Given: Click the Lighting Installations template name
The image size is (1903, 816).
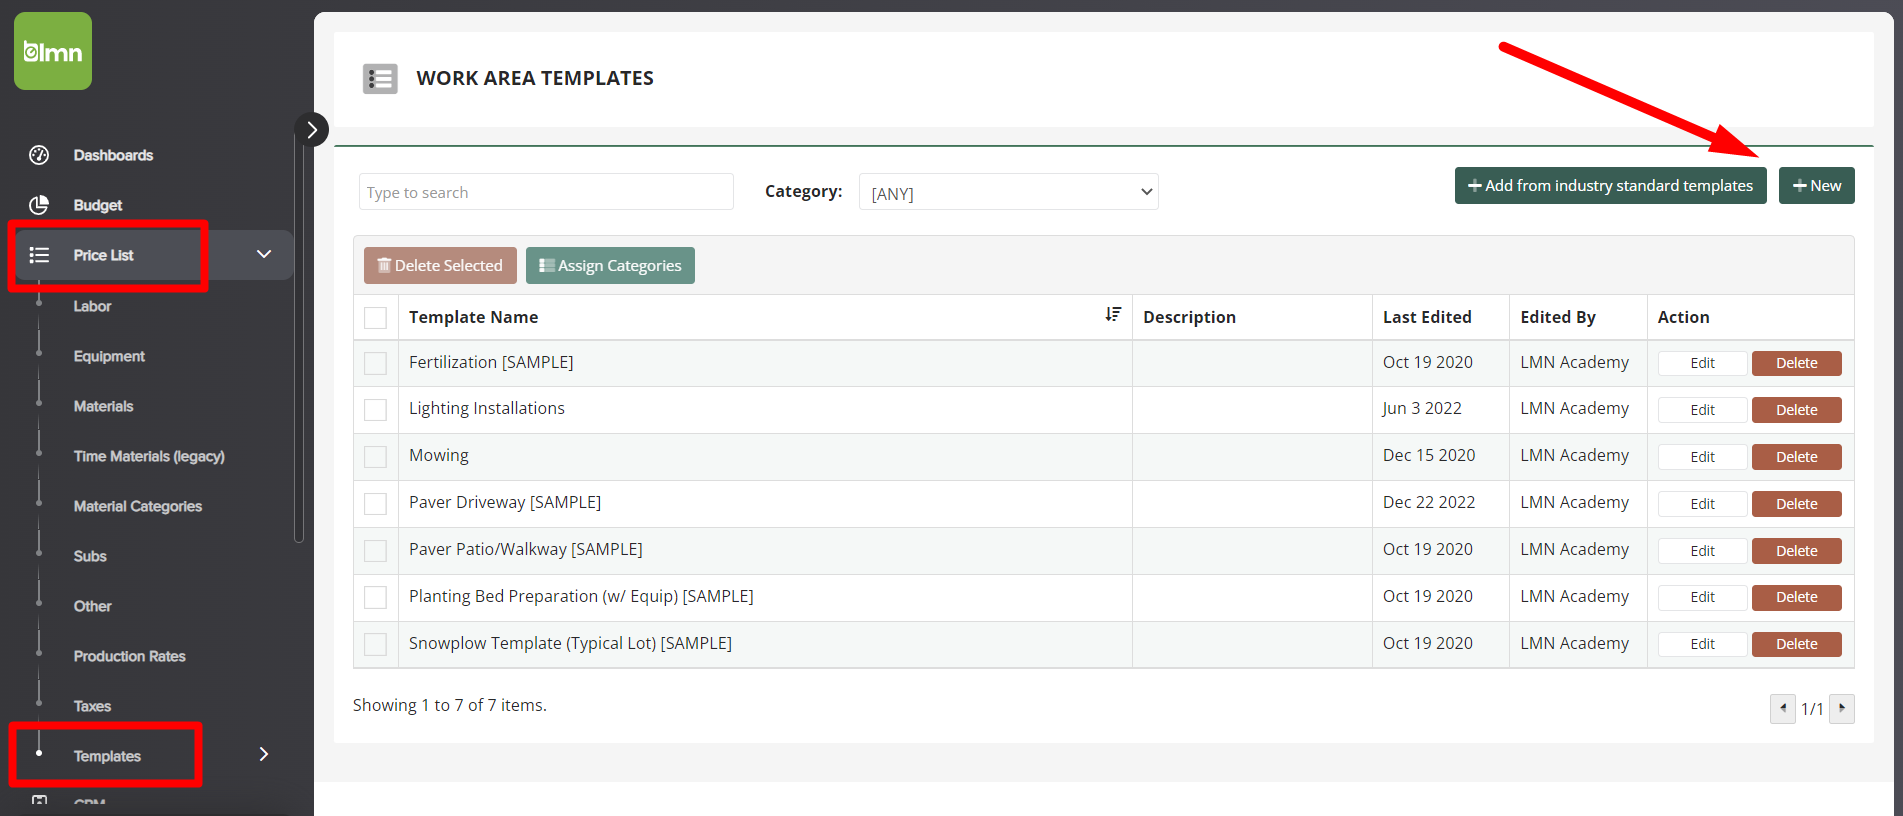Looking at the screenshot, I should click(487, 408).
